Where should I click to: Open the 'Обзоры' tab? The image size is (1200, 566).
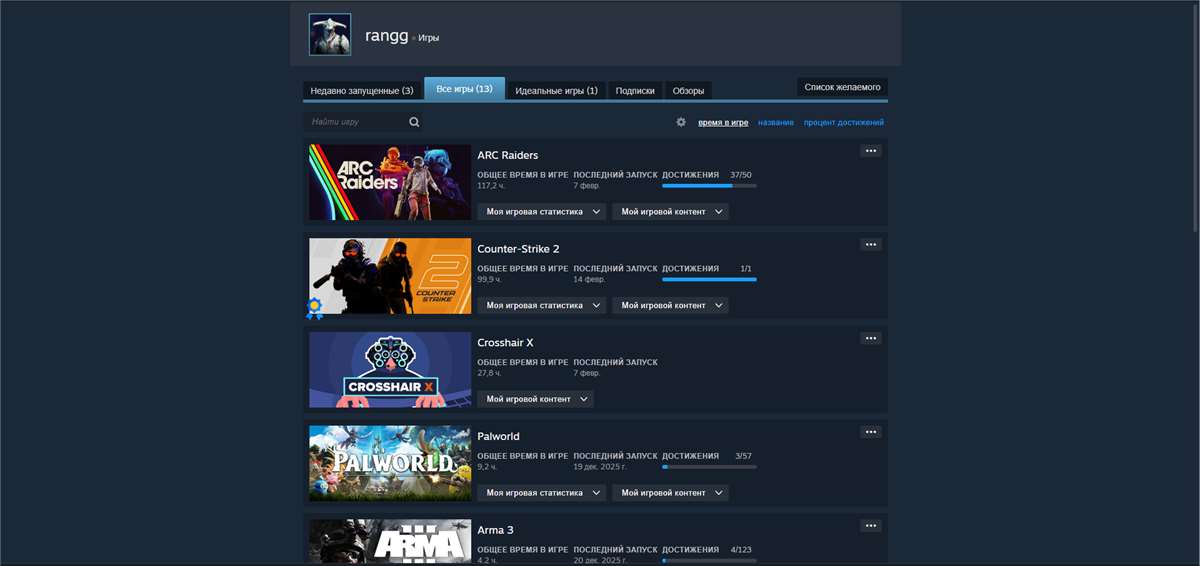[x=688, y=90]
